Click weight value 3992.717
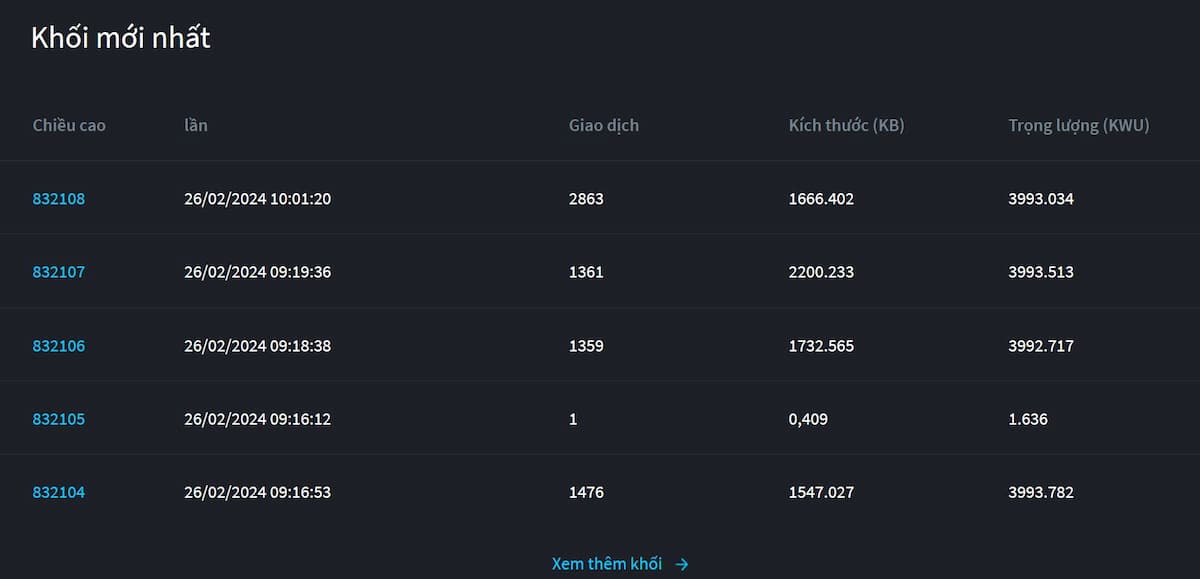The height and width of the screenshot is (579, 1200). pyautogui.click(x=1041, y=346)
